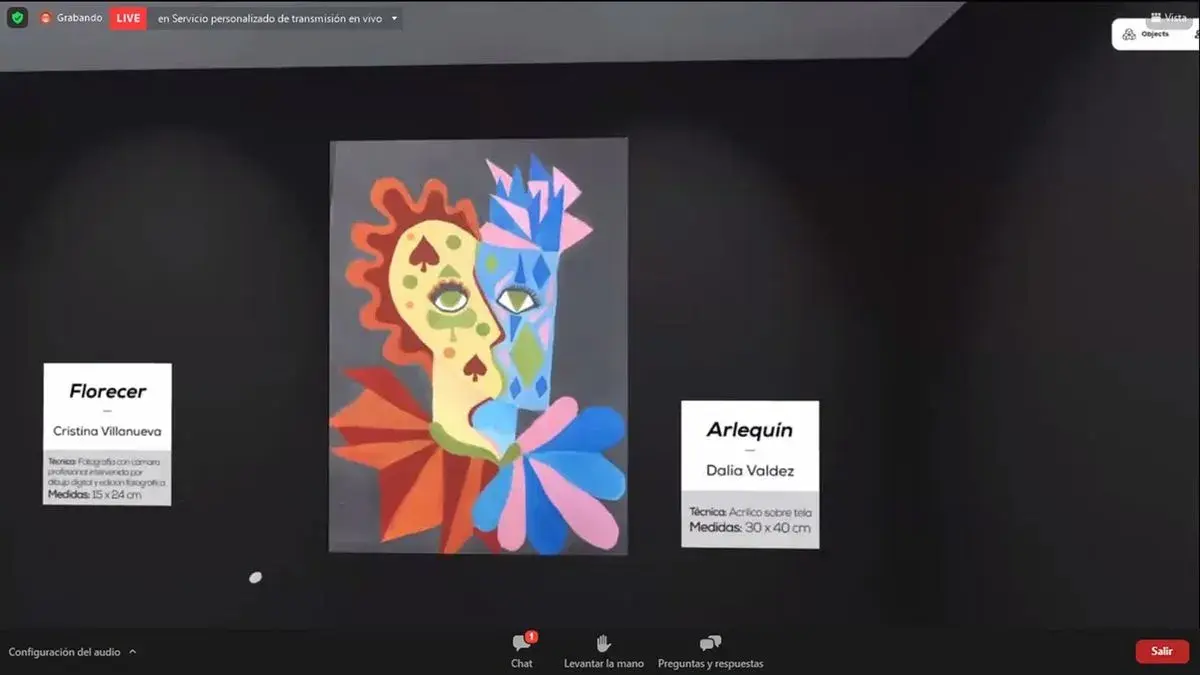Click the Arlequín painting on the wall

(x=478, y=346)
